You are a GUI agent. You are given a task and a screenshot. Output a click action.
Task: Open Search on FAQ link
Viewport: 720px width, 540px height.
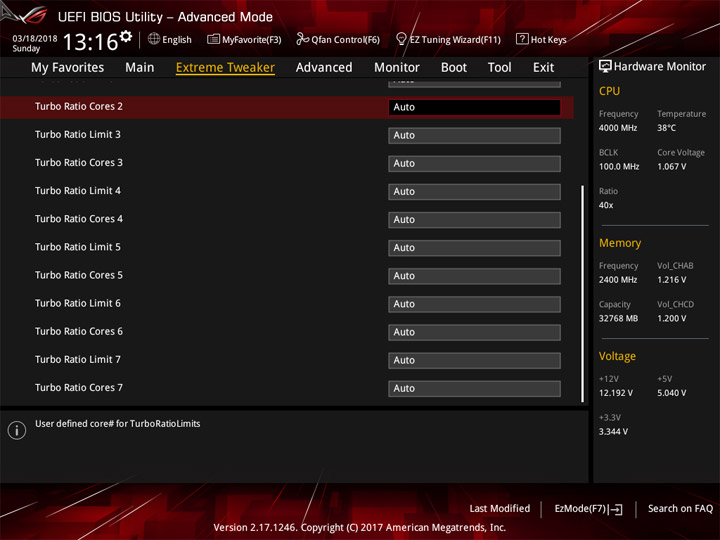click(681, 509)
